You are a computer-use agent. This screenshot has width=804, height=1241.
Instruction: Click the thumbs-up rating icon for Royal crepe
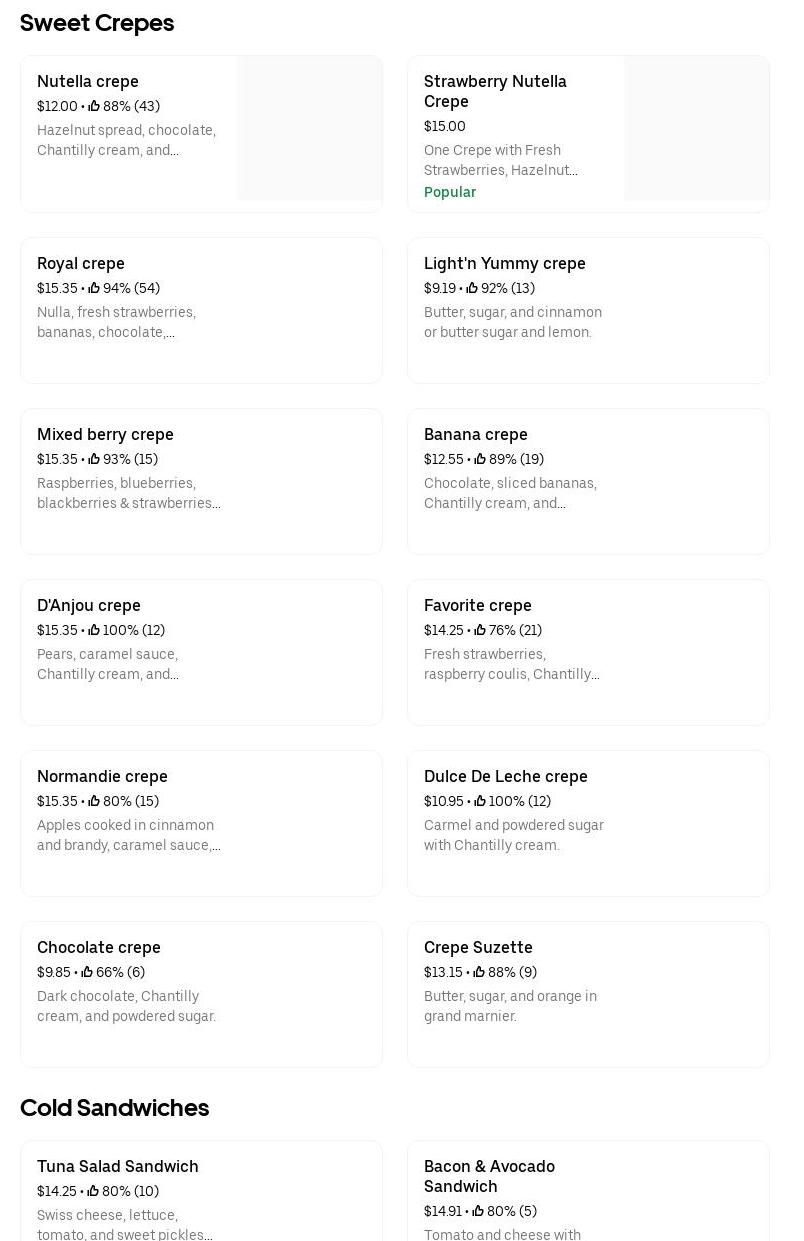[x=94, y=288]
